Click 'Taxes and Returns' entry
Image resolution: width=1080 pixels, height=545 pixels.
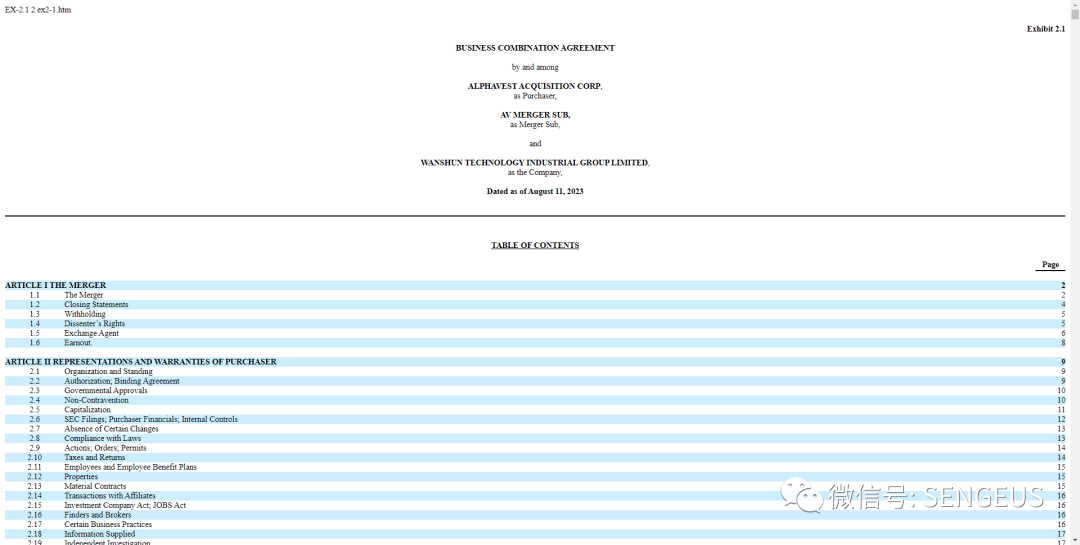coord(95,457)
